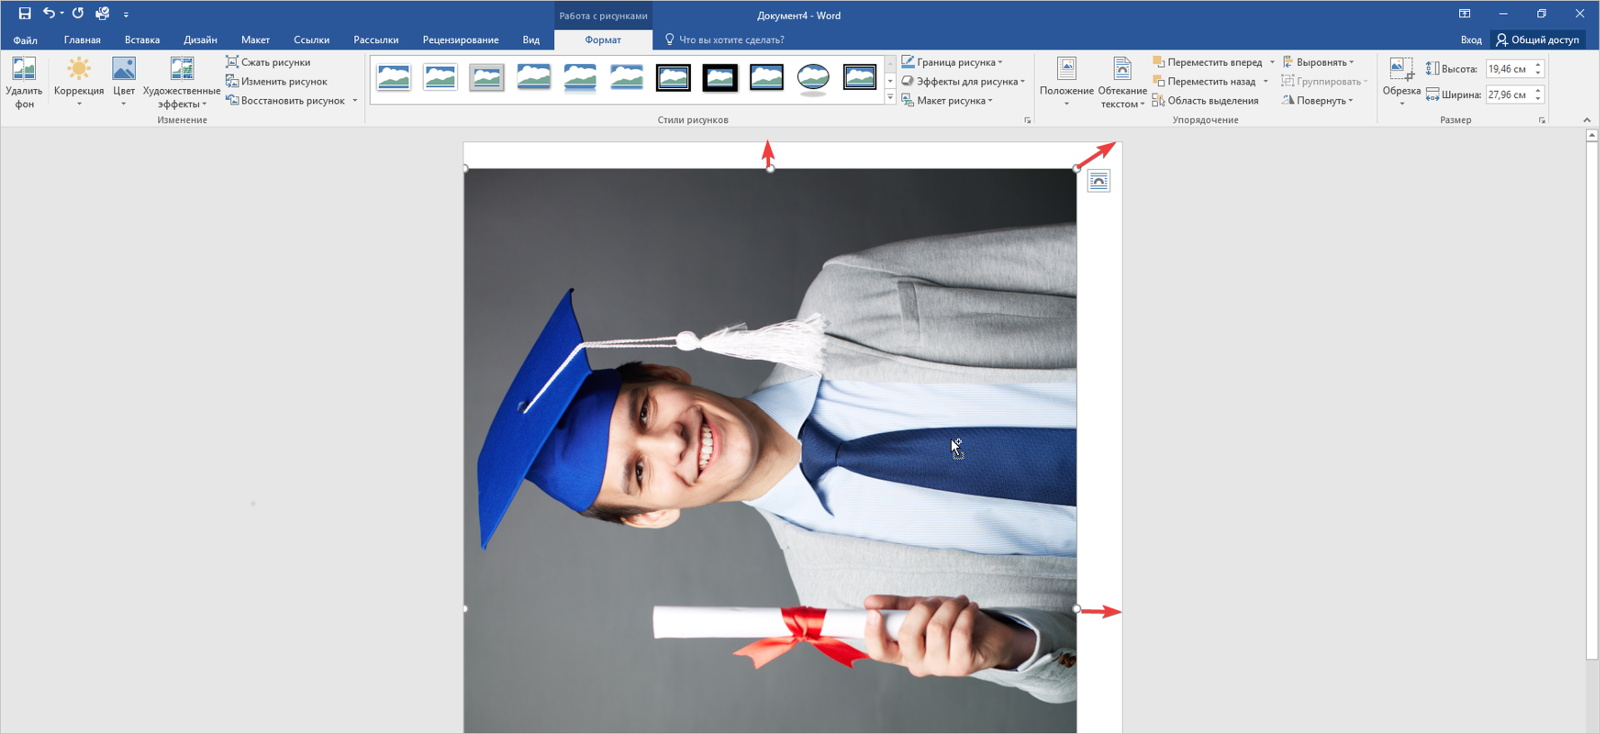Select the black double frame picture style
Image resolution: width=1600 pixels, height=734 pixels.
673,77
